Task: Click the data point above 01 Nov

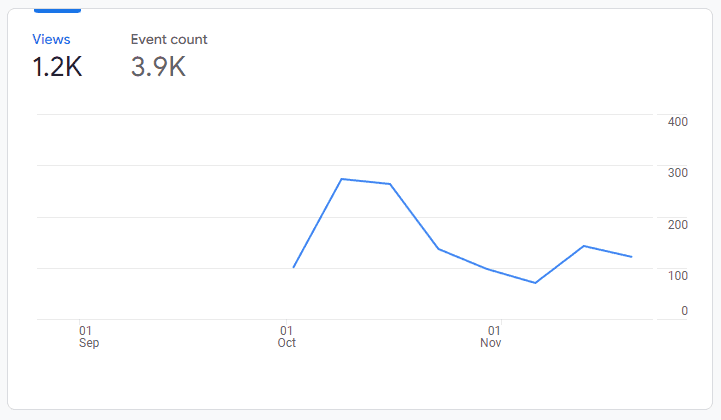Action: (x=488, y=270)
